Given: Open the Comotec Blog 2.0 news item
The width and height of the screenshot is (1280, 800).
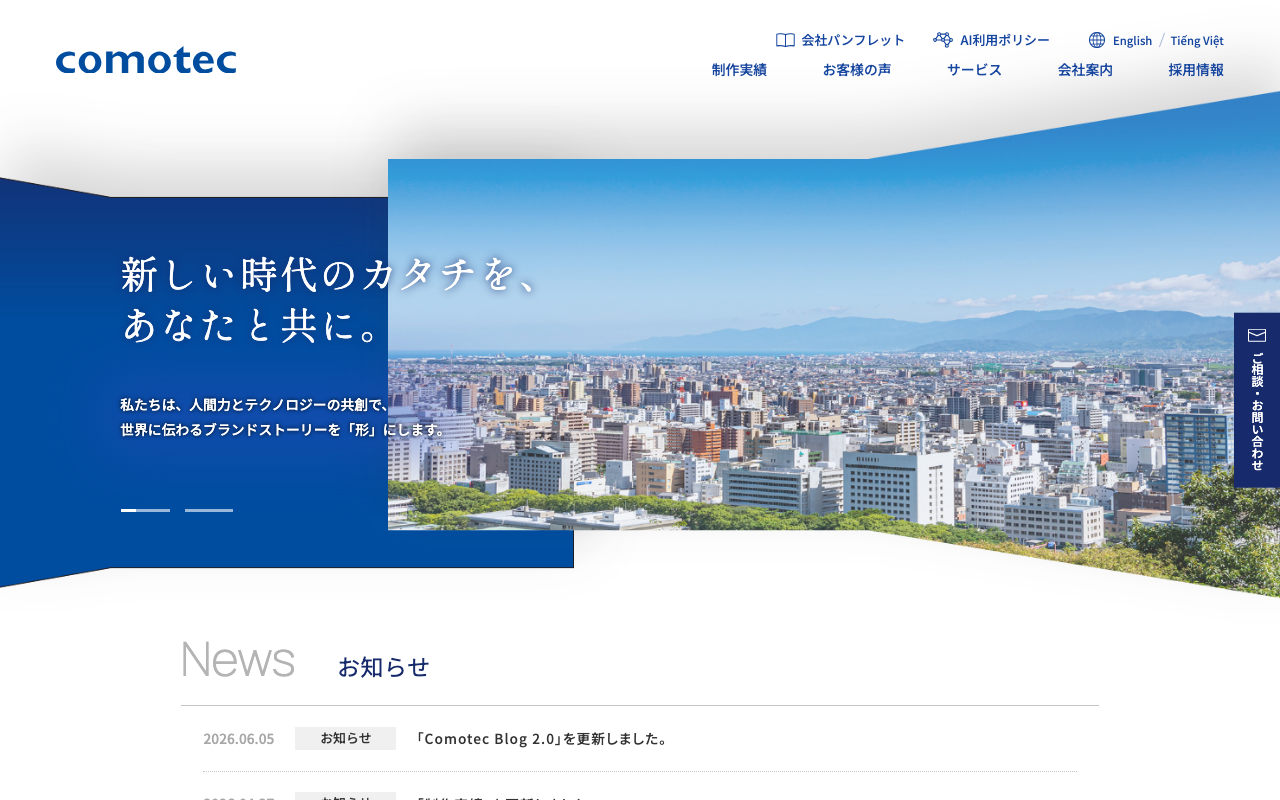Looking at the screenshot, I should coord(541,739).
